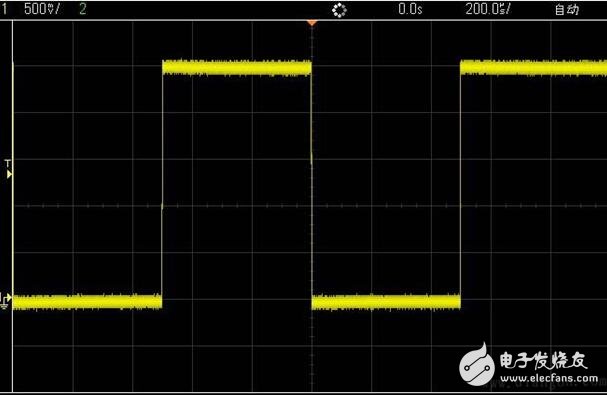Select the orange trigger position triangle
The height and width of the screenshot is (395, 607).
click(312, 23)
